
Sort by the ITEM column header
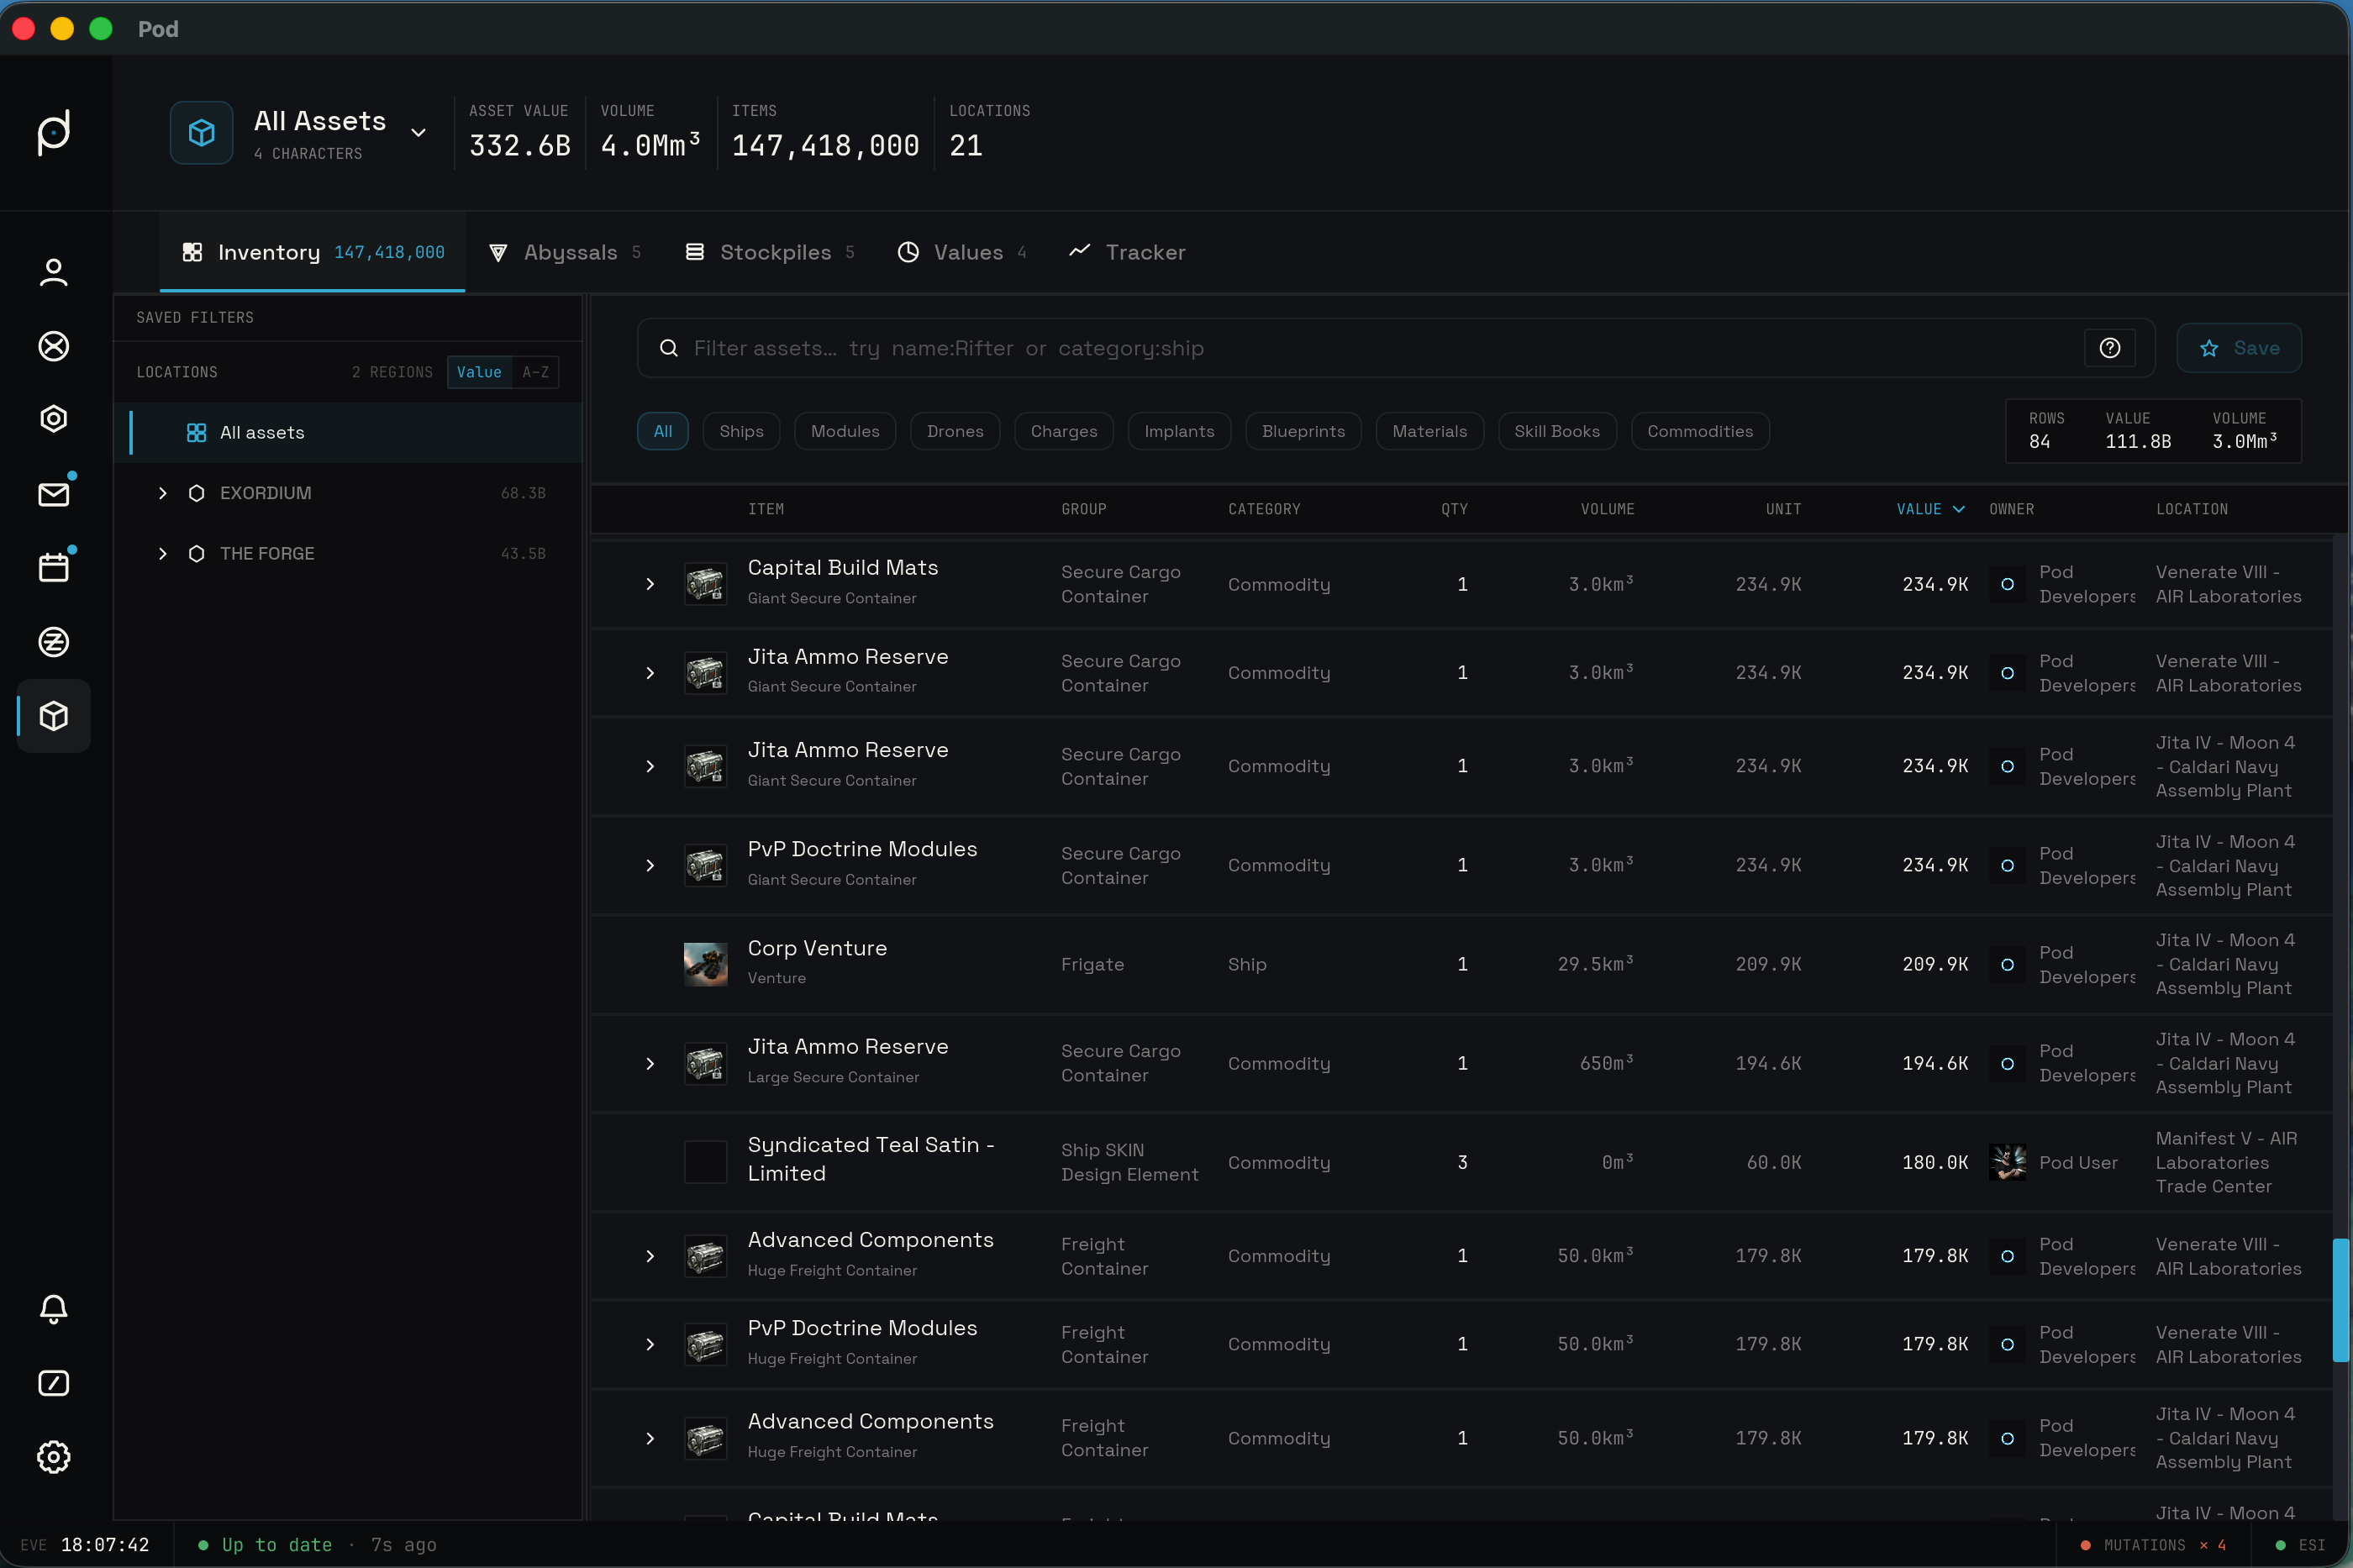(766, 509)
